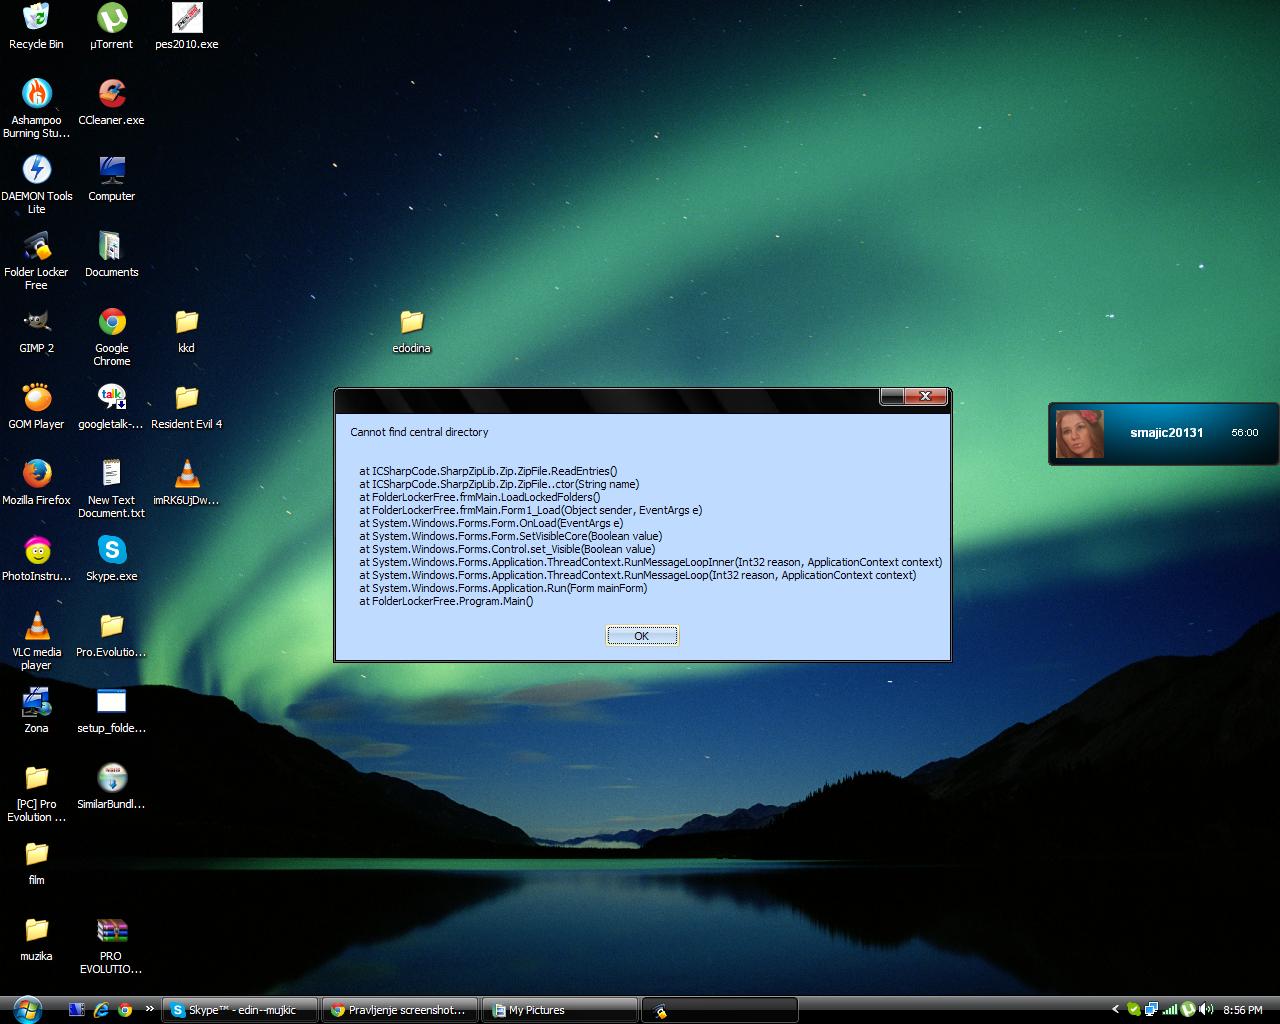1280x1024 pixels.
Task: Select the PRO EVOLUTION WinRAR archive icon
Action: click(112, 945)
